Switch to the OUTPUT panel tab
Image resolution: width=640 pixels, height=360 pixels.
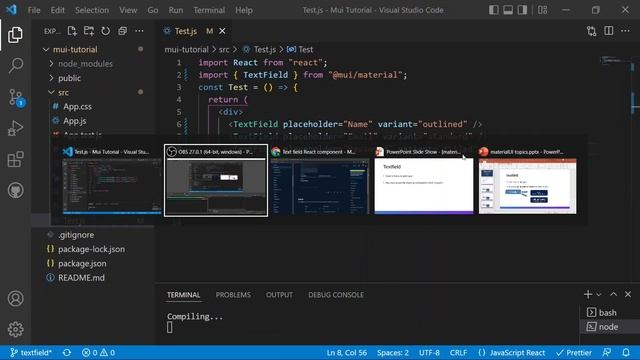click(x=279, y=295)
